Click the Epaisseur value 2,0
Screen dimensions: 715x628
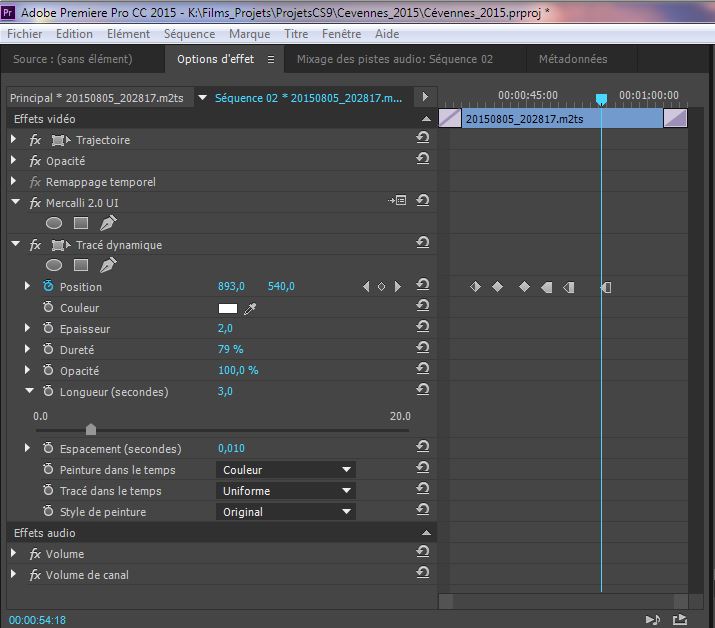click(225, 329)
